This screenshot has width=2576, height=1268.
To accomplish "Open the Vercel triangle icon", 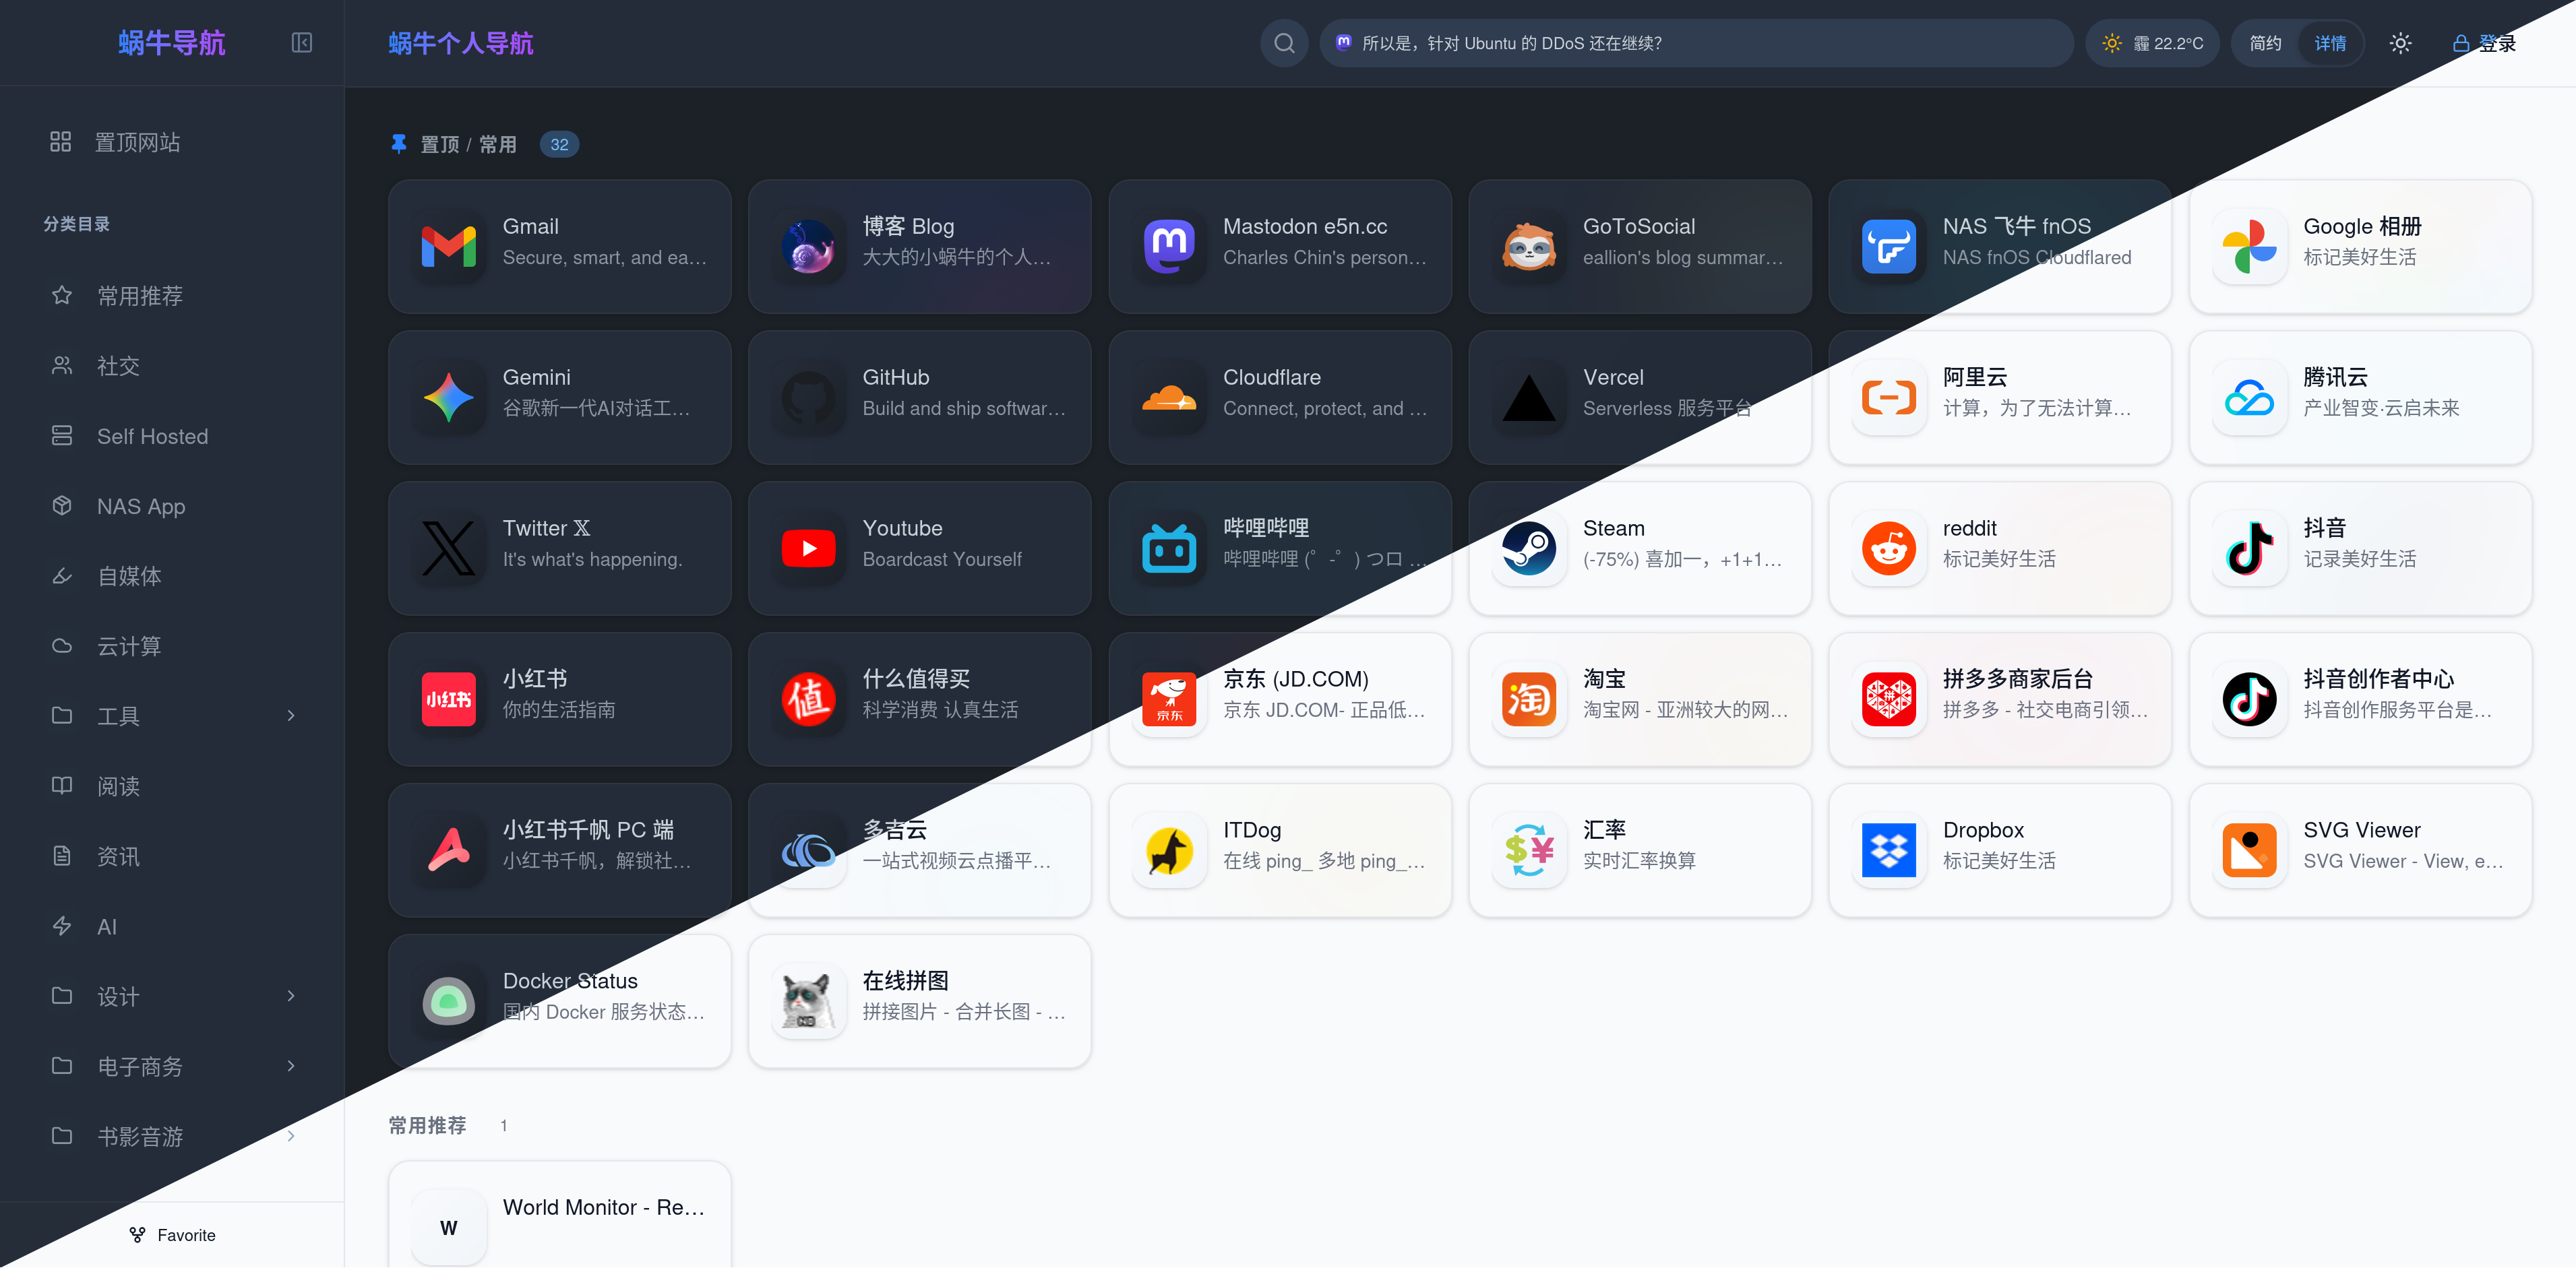I will click(x=1529, y=398).
